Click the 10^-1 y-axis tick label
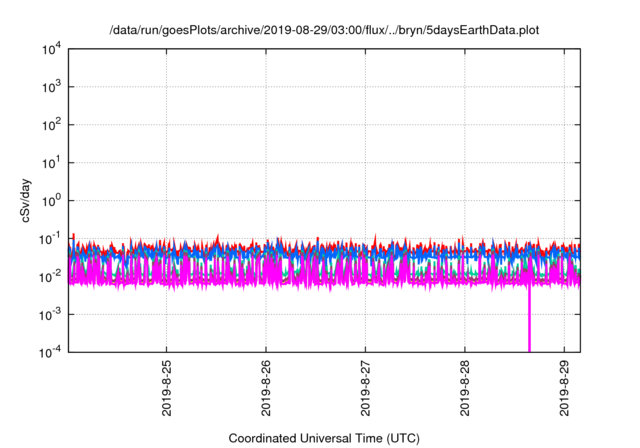This screenshot has width=640, height=448. [50, 239]
